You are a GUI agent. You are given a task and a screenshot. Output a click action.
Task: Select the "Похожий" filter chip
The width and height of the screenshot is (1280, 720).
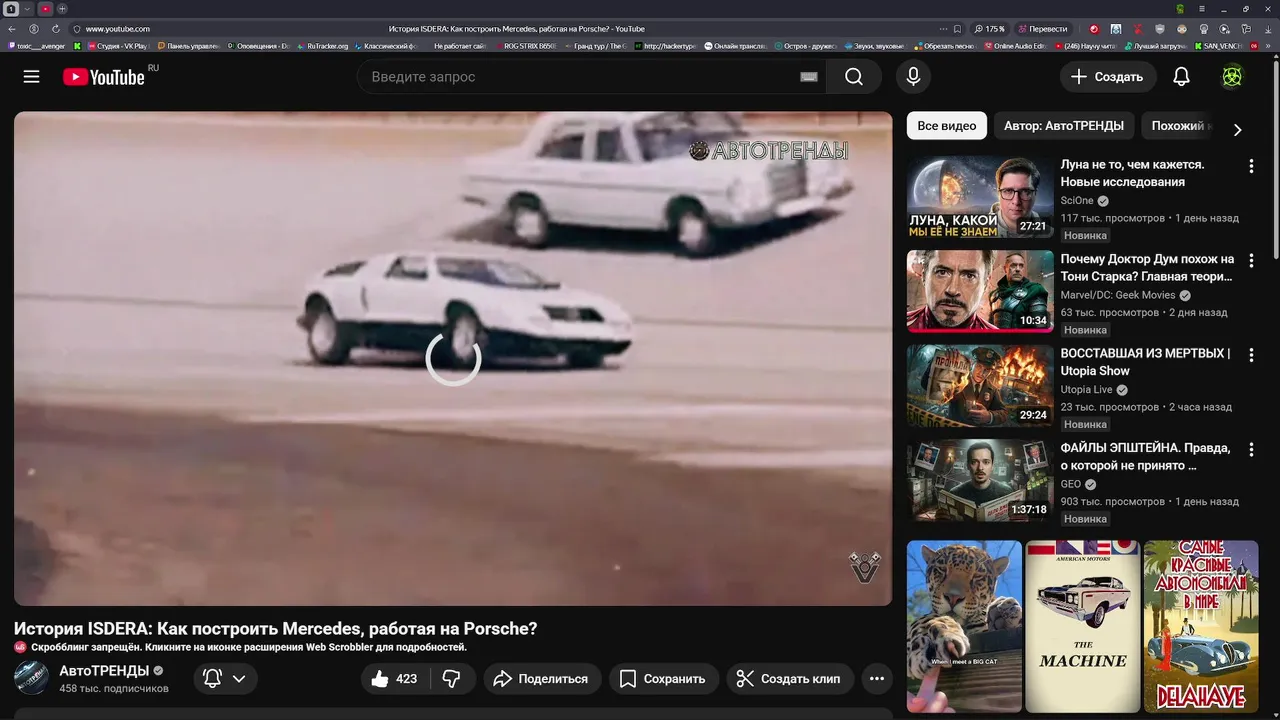click(1178, 126)
